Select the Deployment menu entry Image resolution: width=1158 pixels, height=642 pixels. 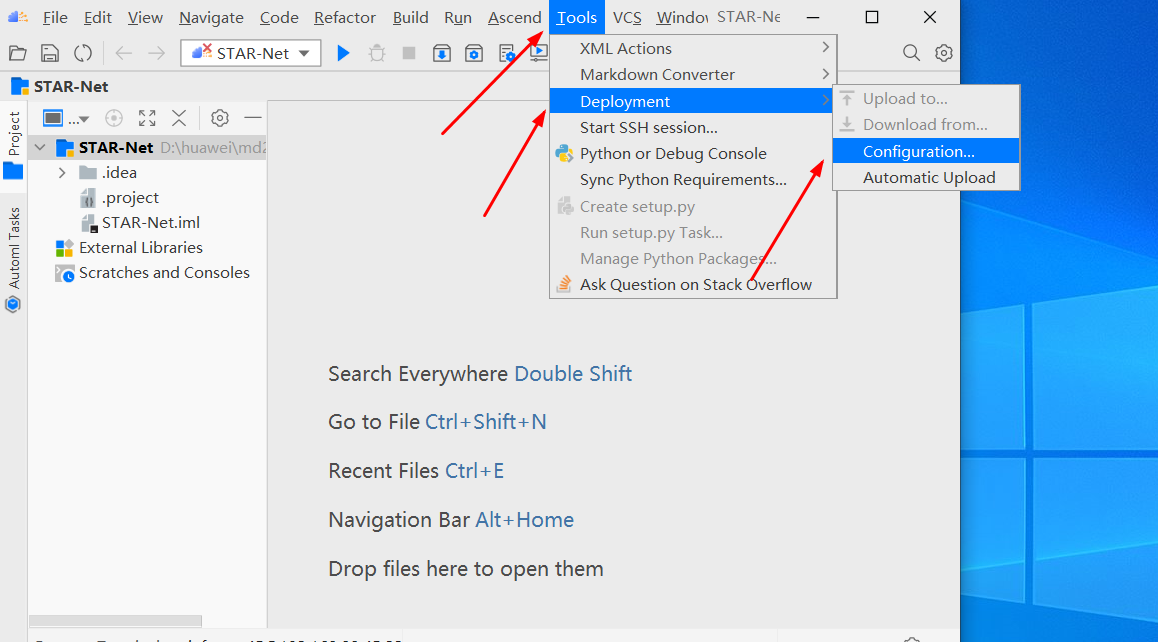693,101
